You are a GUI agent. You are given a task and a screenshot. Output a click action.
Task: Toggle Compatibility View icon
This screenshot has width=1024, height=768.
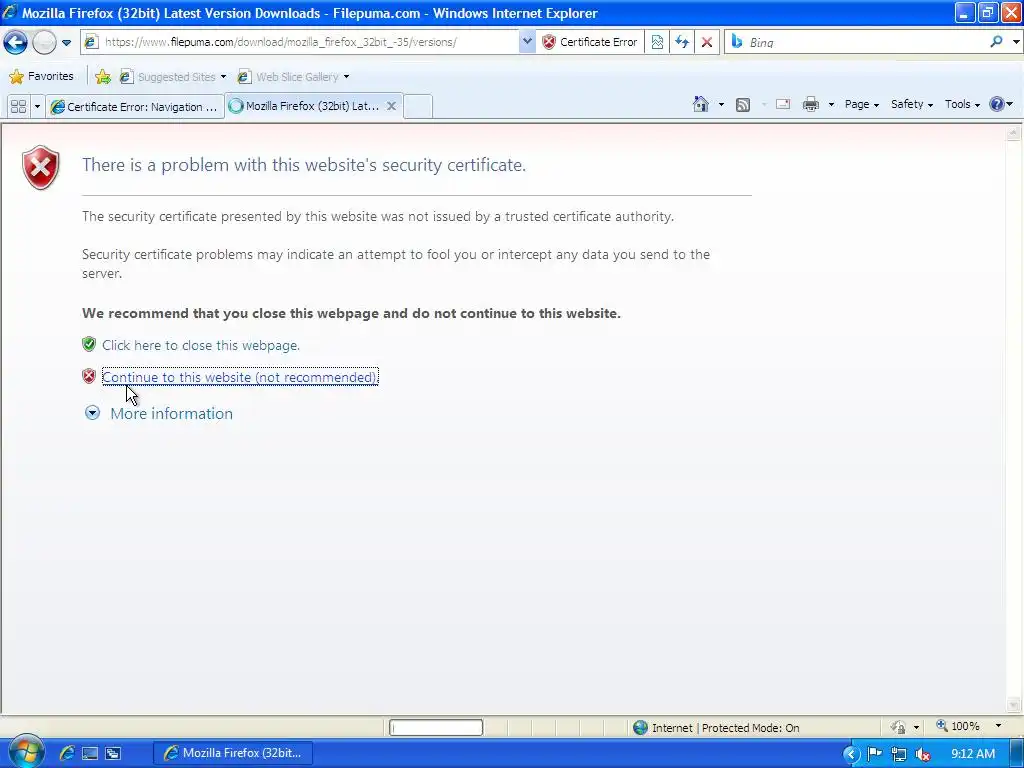click(x=657, y=42)
